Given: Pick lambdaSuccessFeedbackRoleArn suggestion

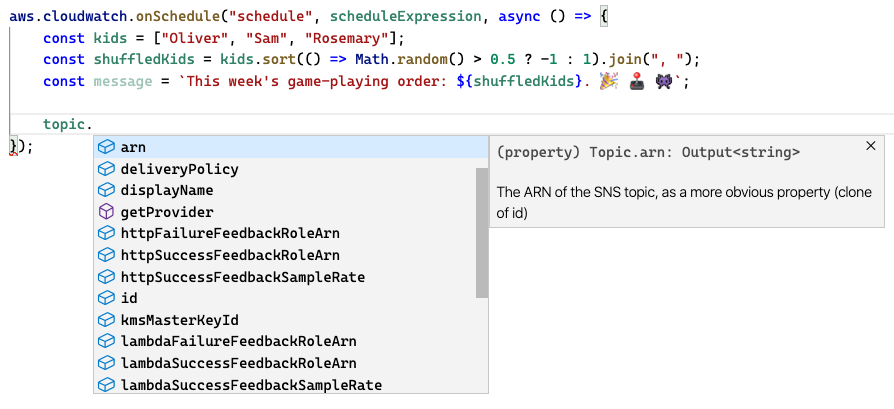Looking at the screenshot, I should tap(291, 363).
